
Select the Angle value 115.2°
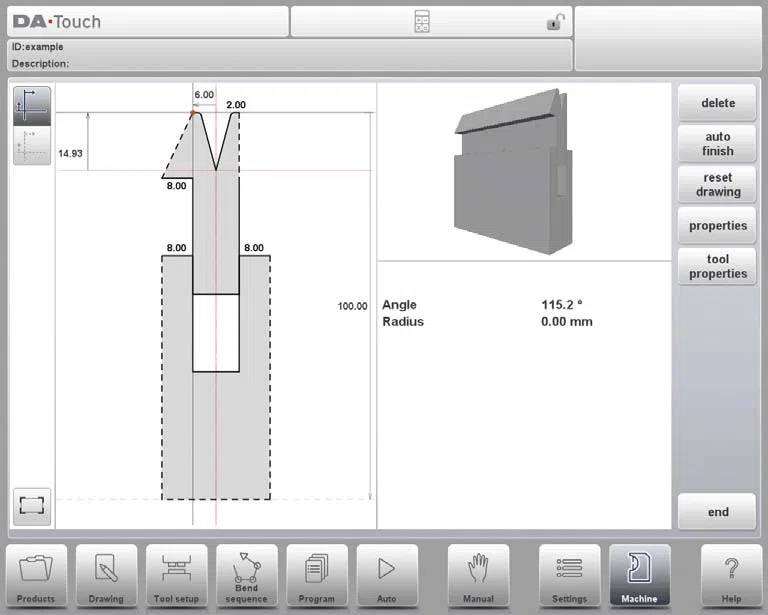pyautogui.click(x=562, y=305)
